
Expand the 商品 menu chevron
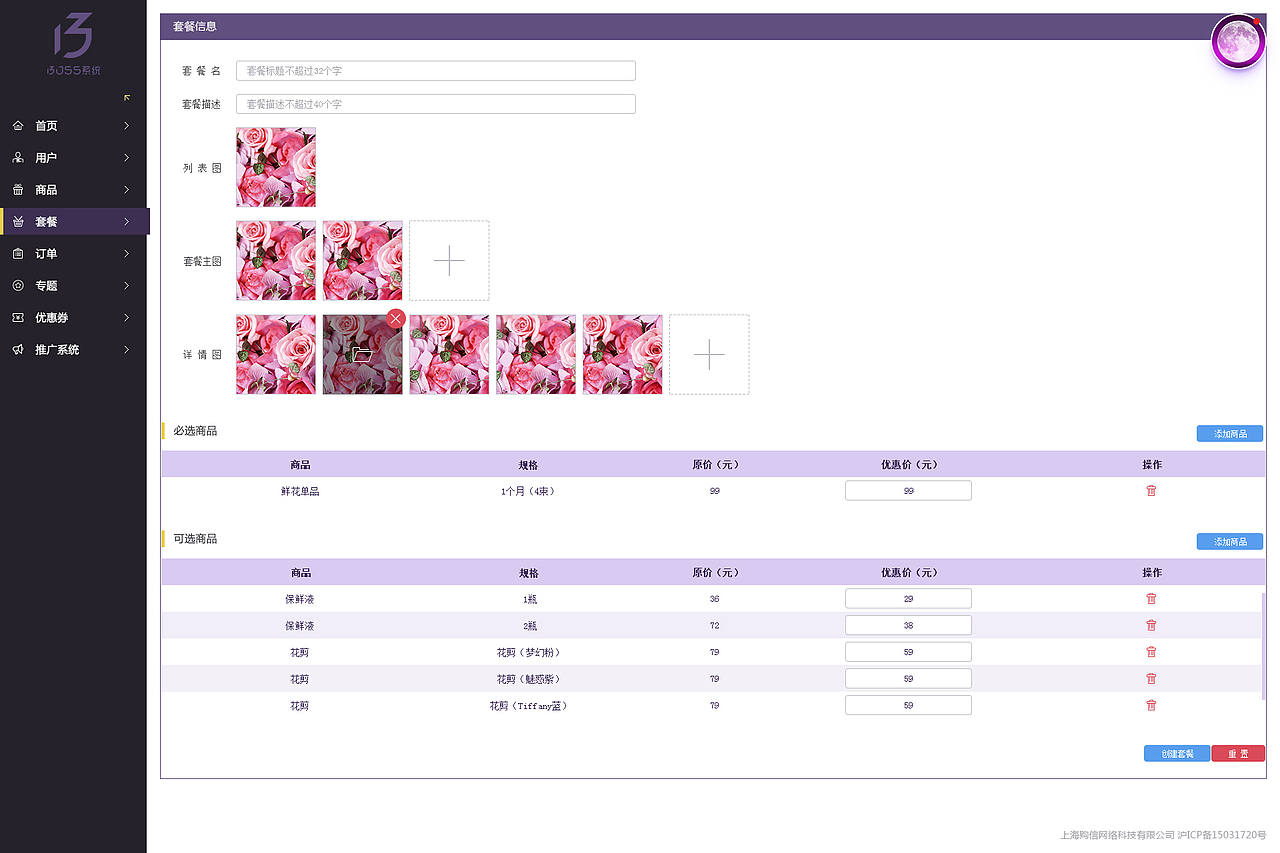126,190
